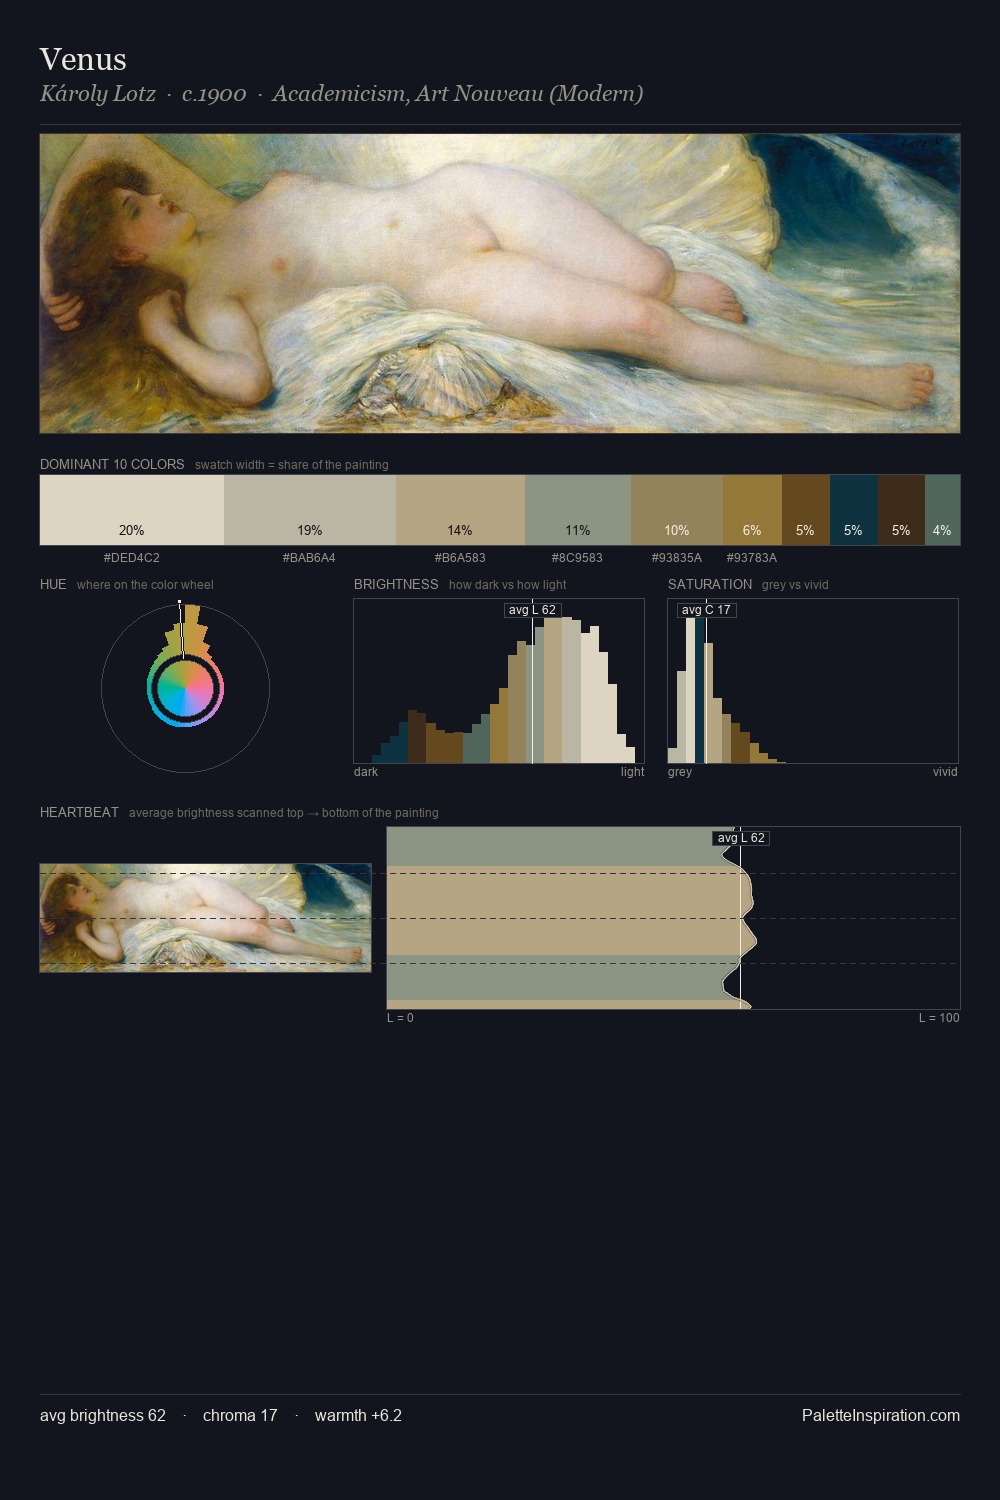Pick the 14% tan swatch #B6A583

click(460, 510)
